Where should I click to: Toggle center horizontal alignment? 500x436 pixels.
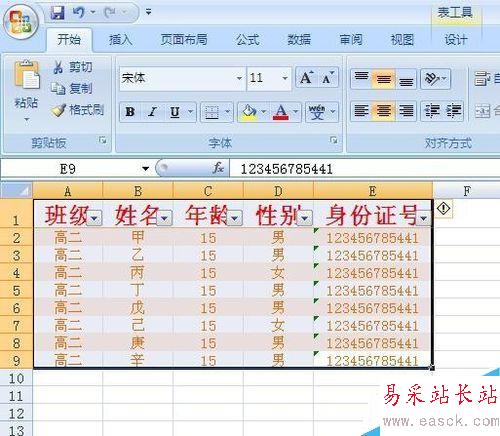(384, 111)
